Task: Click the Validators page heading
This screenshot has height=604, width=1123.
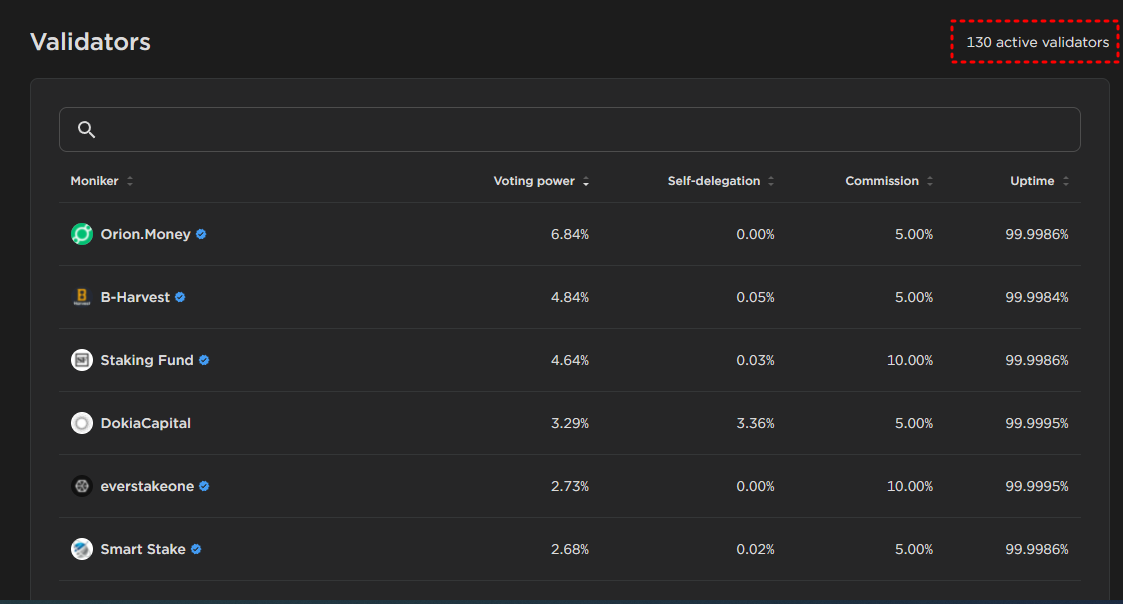Action: pos(90,42)
